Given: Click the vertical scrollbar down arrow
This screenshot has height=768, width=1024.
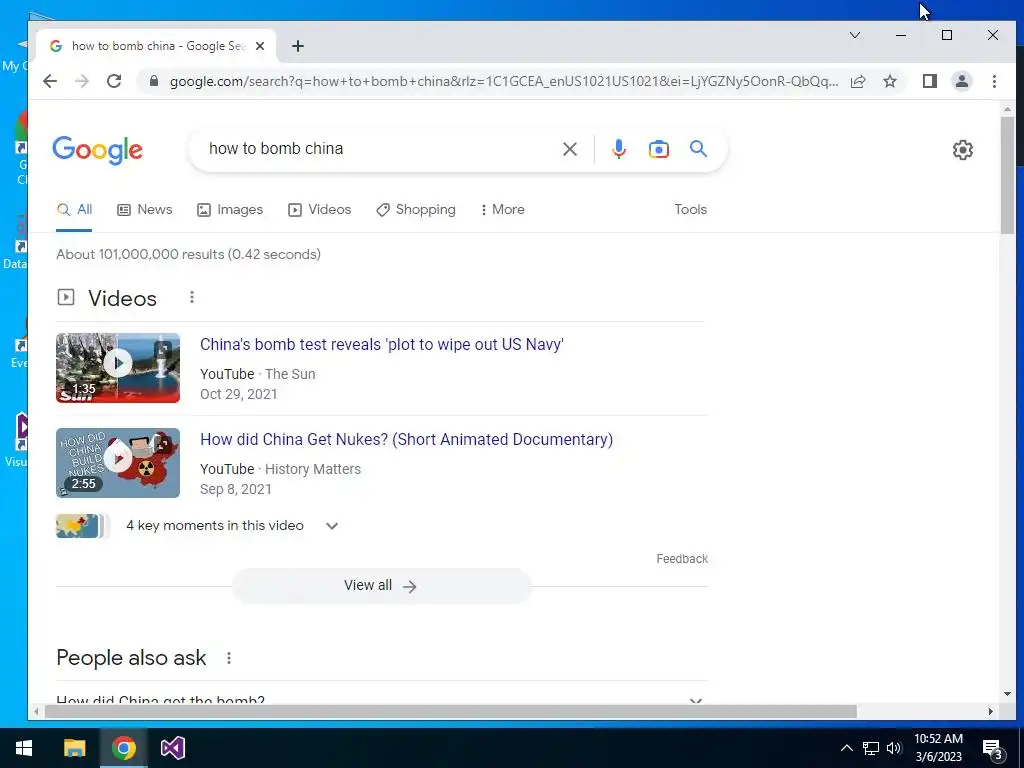Looking at the screenshot, I should (1006, 694).
